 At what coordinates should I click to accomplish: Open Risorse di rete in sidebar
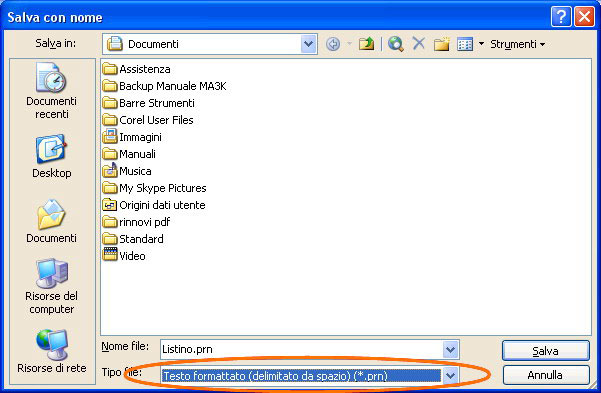click(51, 351)
